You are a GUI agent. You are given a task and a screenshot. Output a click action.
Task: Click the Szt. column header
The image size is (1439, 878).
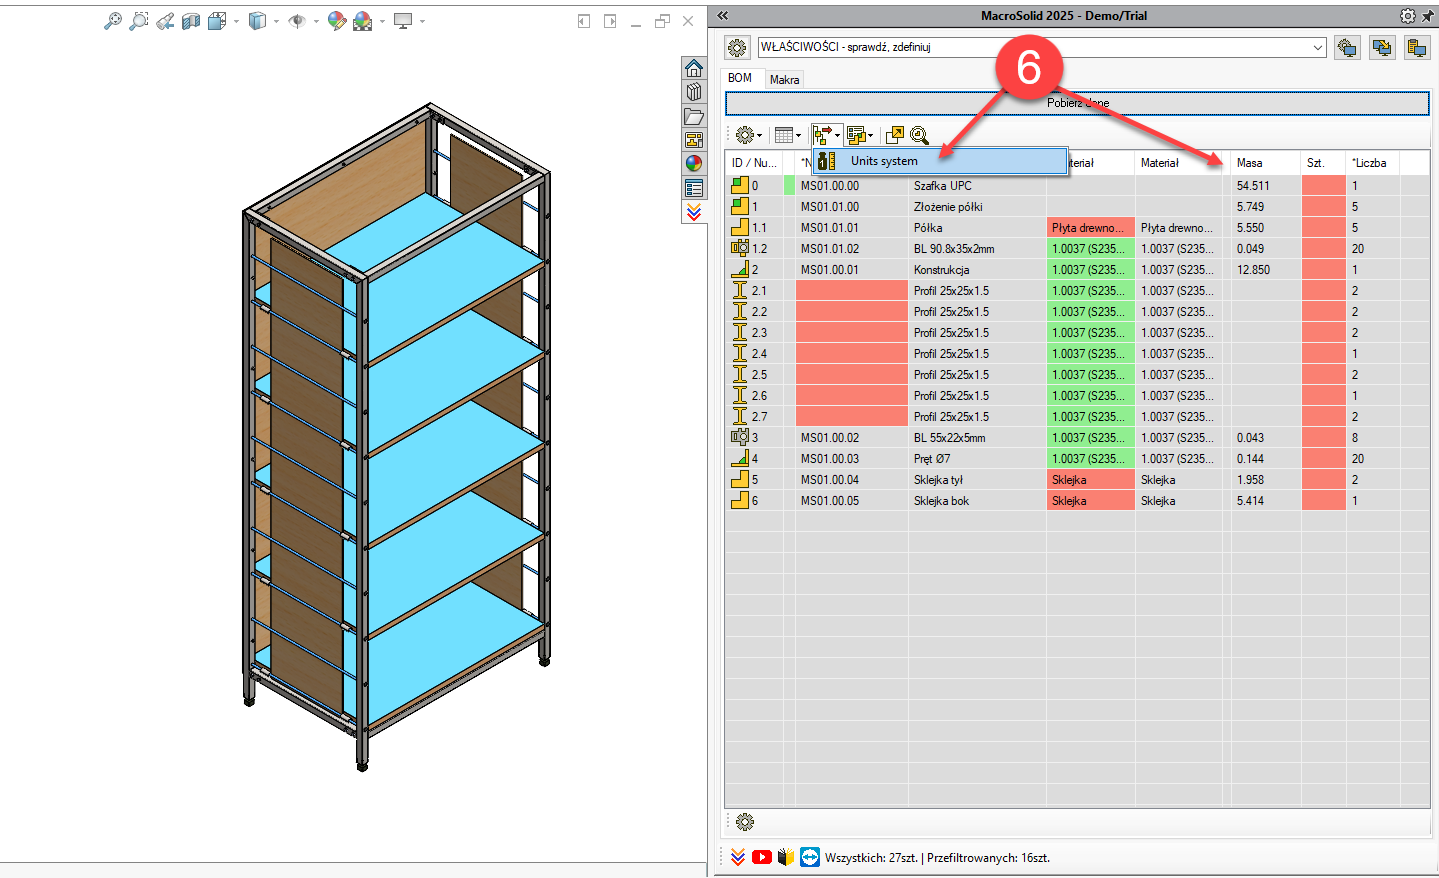coord(1323,163)
